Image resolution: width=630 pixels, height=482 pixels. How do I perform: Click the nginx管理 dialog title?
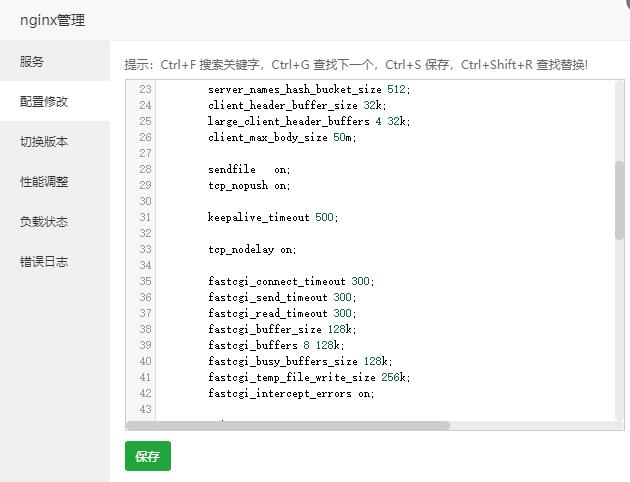52,20
